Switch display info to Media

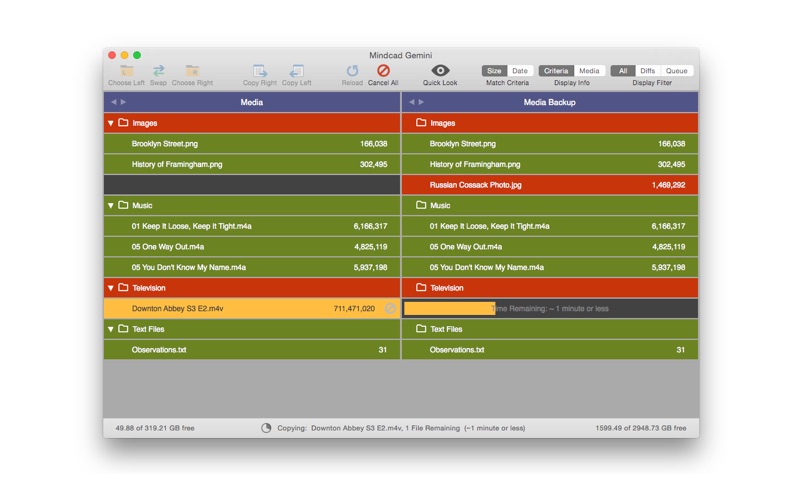589,71
